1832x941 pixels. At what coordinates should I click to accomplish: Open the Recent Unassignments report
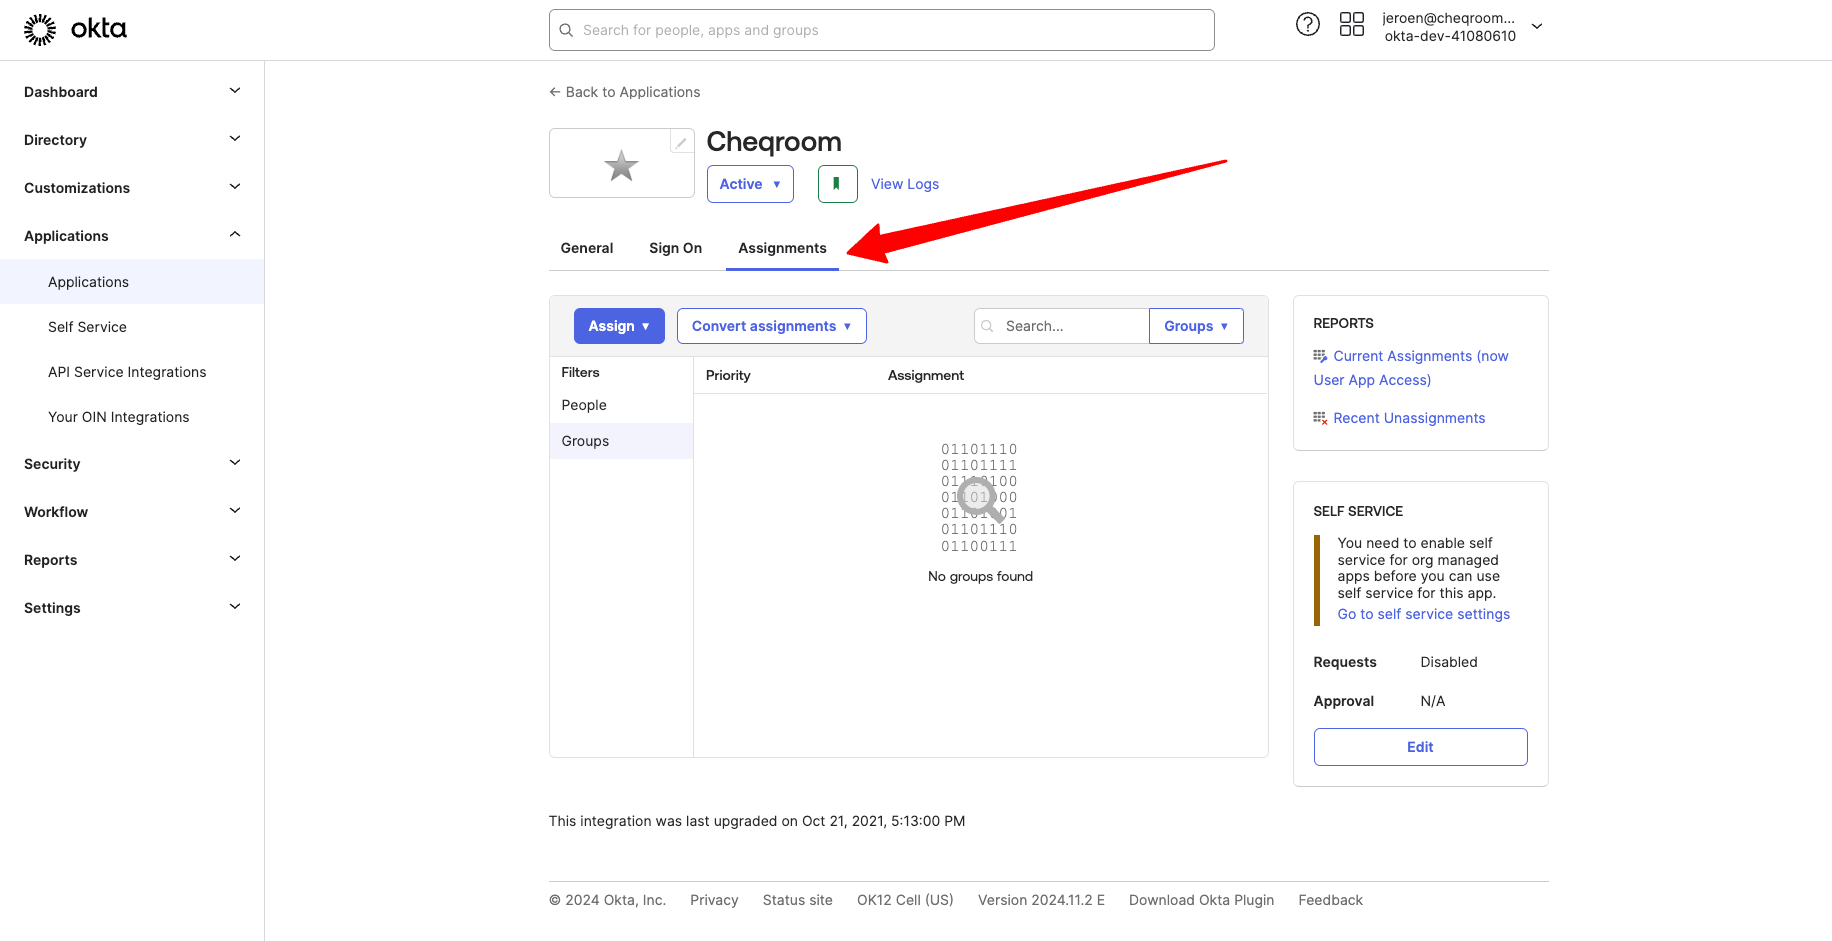[1408, 418]
